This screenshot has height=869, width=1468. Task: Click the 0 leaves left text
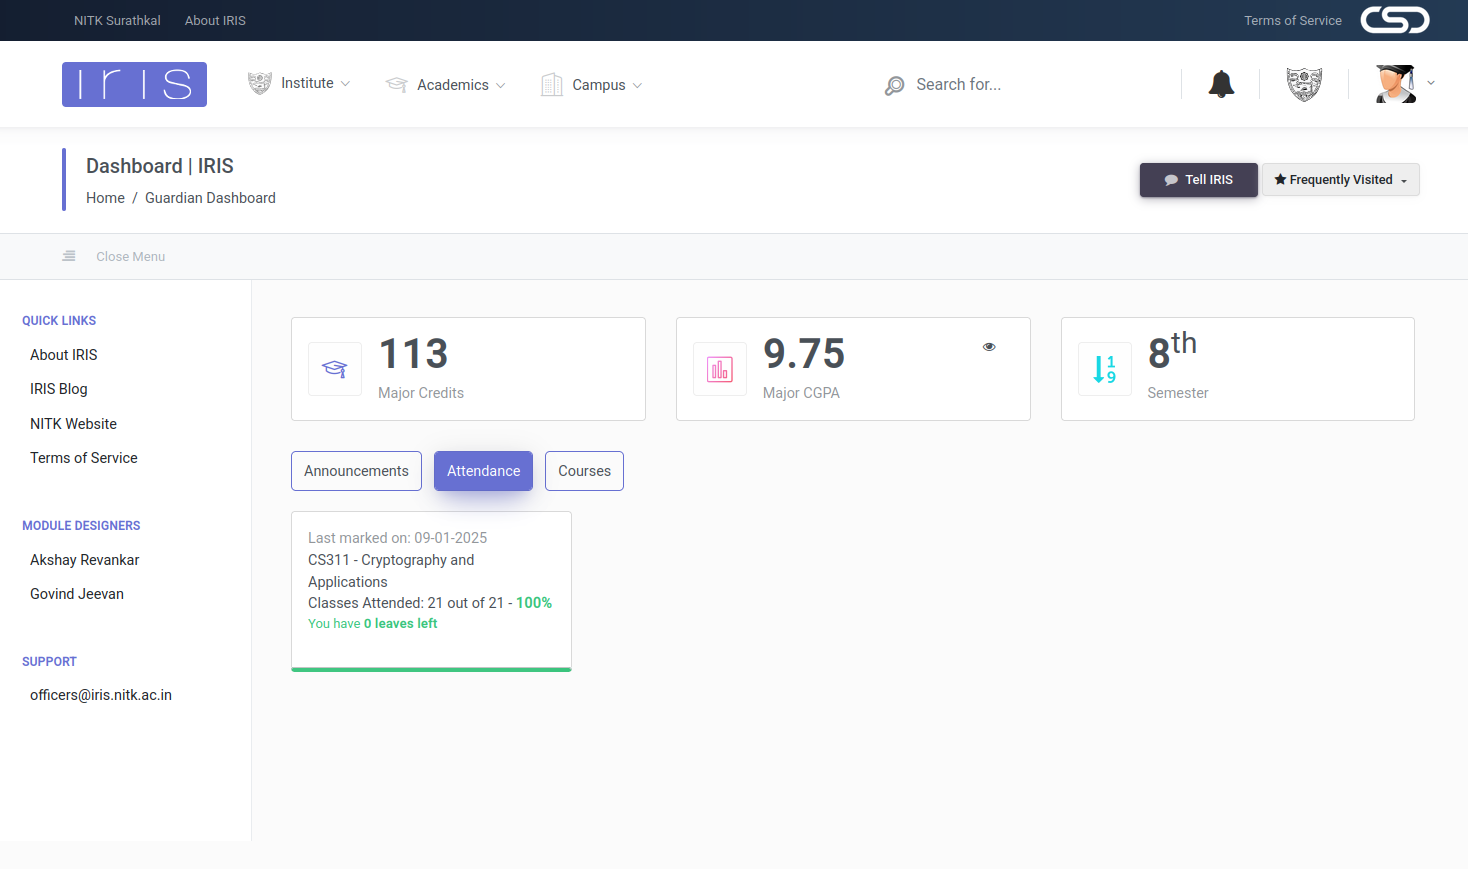coord(400,624)
